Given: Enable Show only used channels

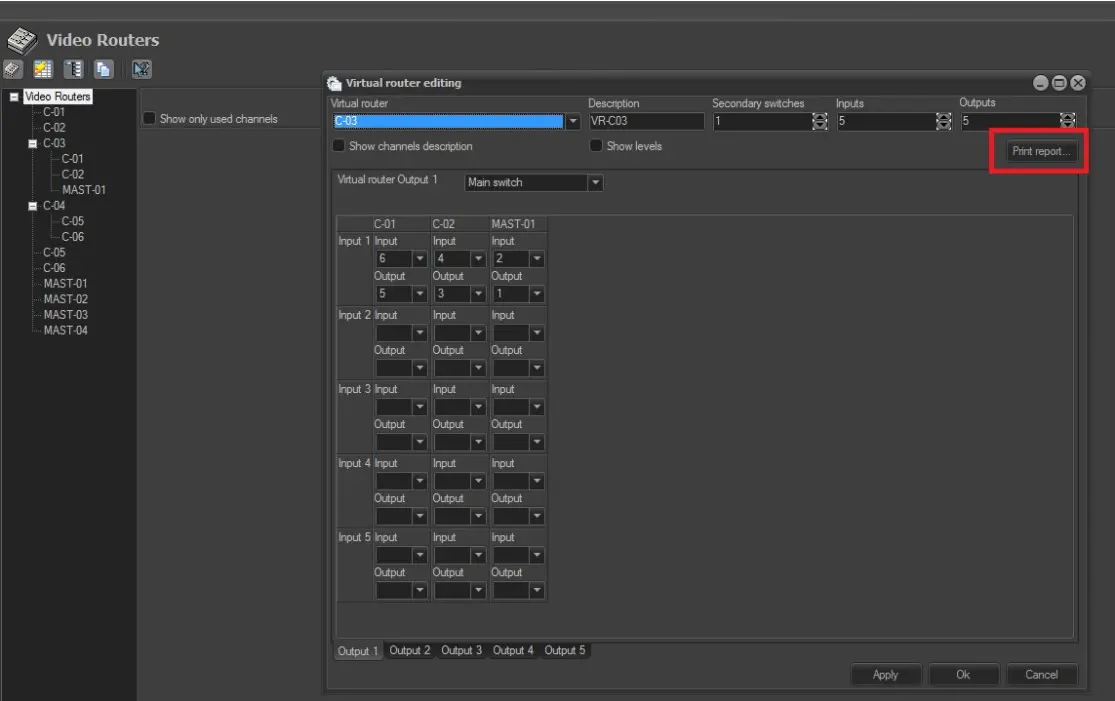Looking at the screenshot, I should [x=150, y=120].
